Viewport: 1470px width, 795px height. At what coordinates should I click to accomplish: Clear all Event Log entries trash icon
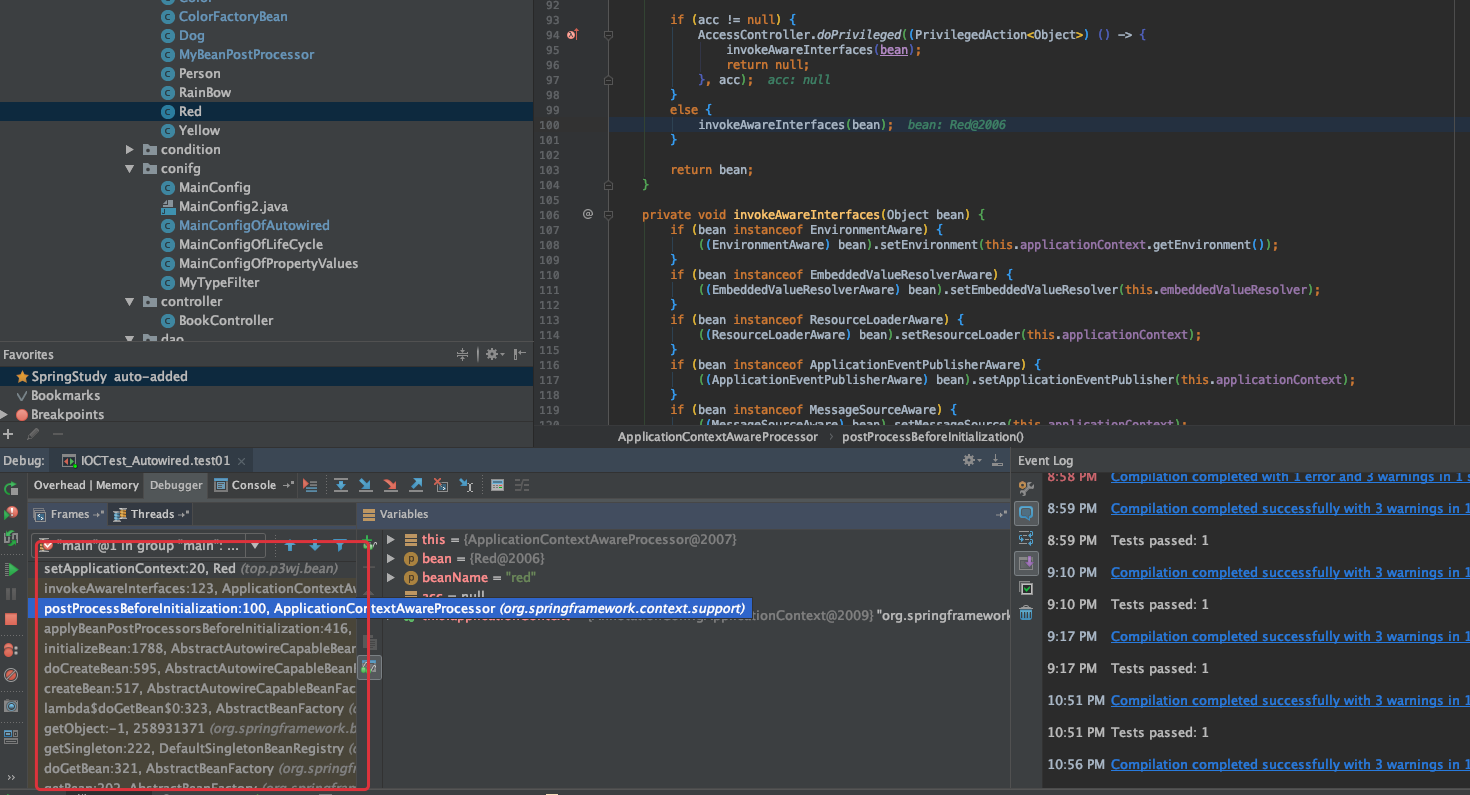(1026, 613)
